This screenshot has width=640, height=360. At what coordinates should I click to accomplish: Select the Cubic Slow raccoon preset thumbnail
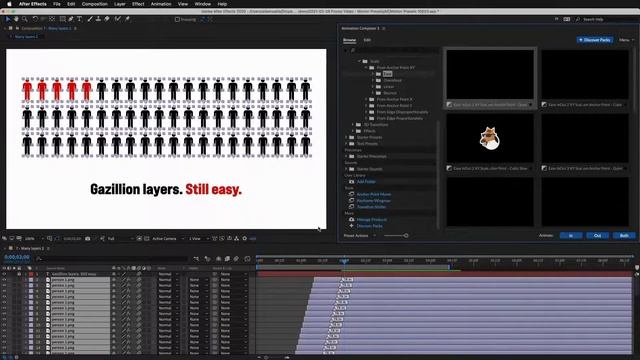[490, 138]
